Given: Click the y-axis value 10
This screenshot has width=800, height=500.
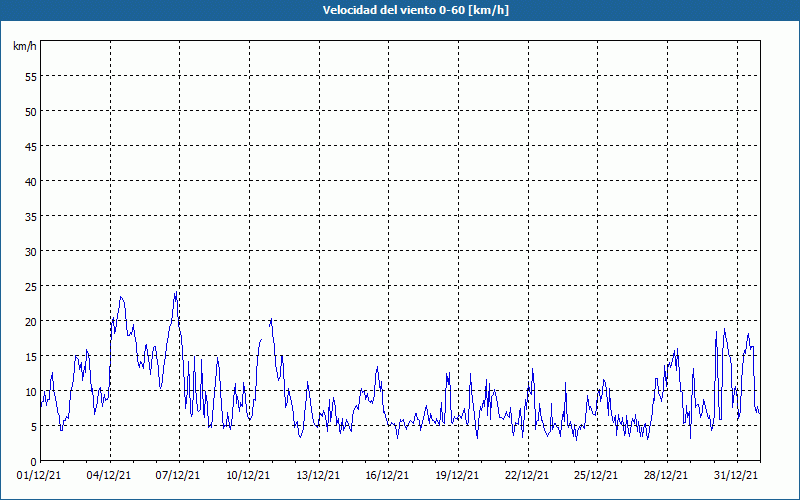Looking at the screenshot, I should point(31,392).
